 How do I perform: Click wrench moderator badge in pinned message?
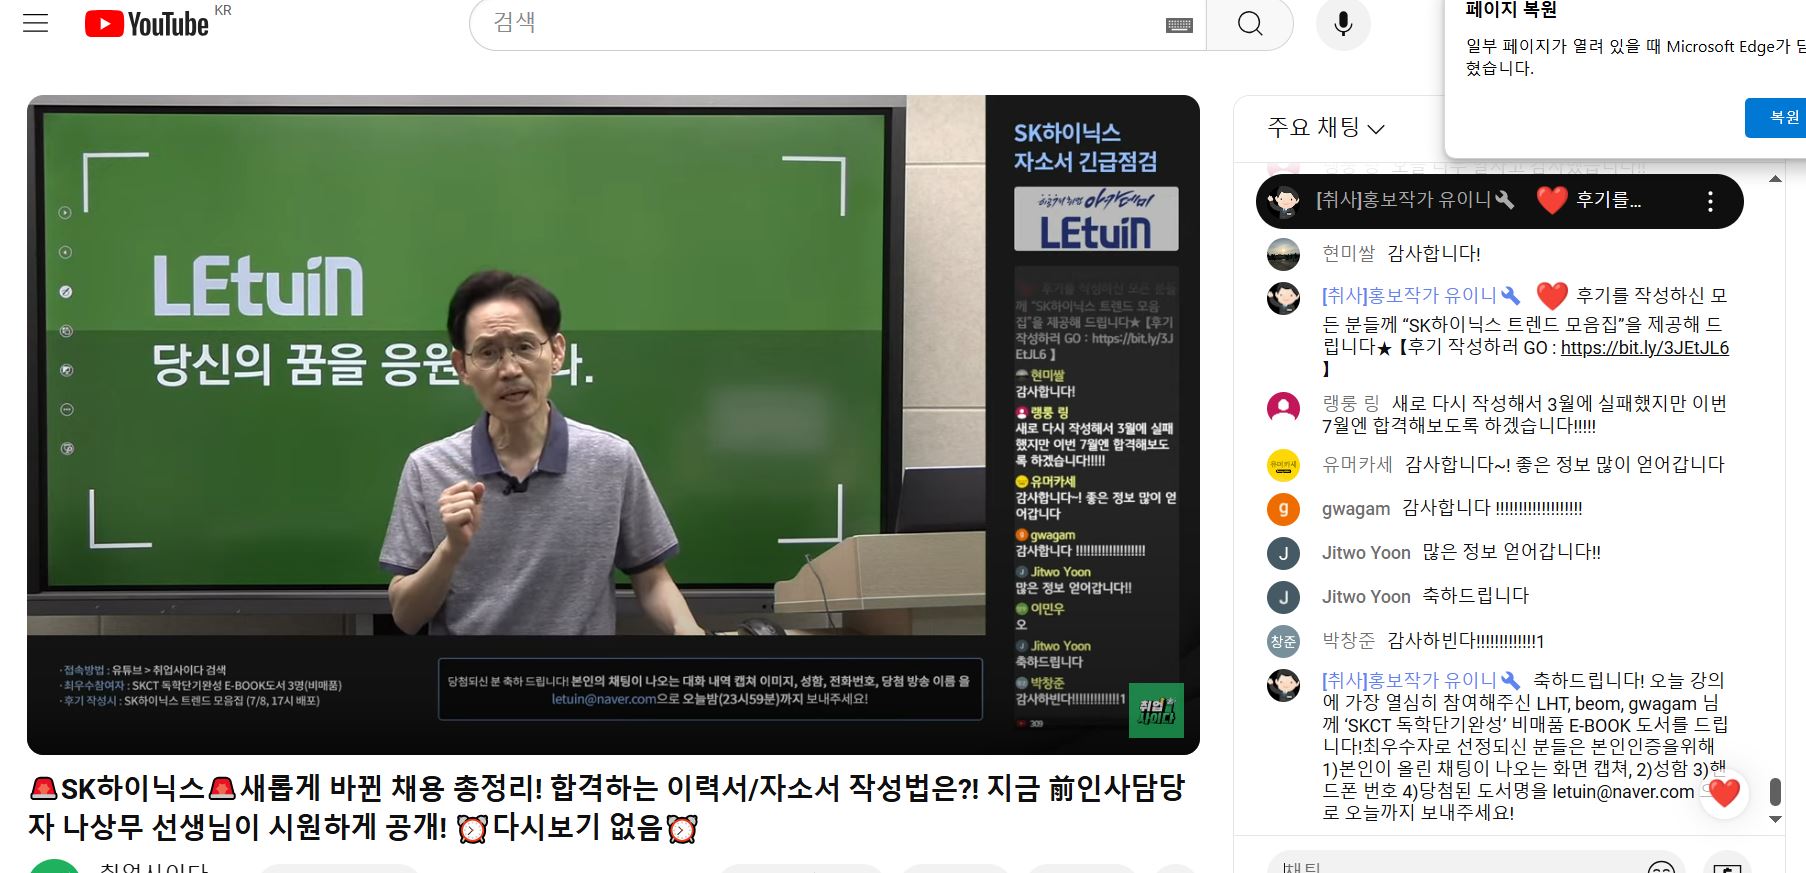pos(1504,200)
